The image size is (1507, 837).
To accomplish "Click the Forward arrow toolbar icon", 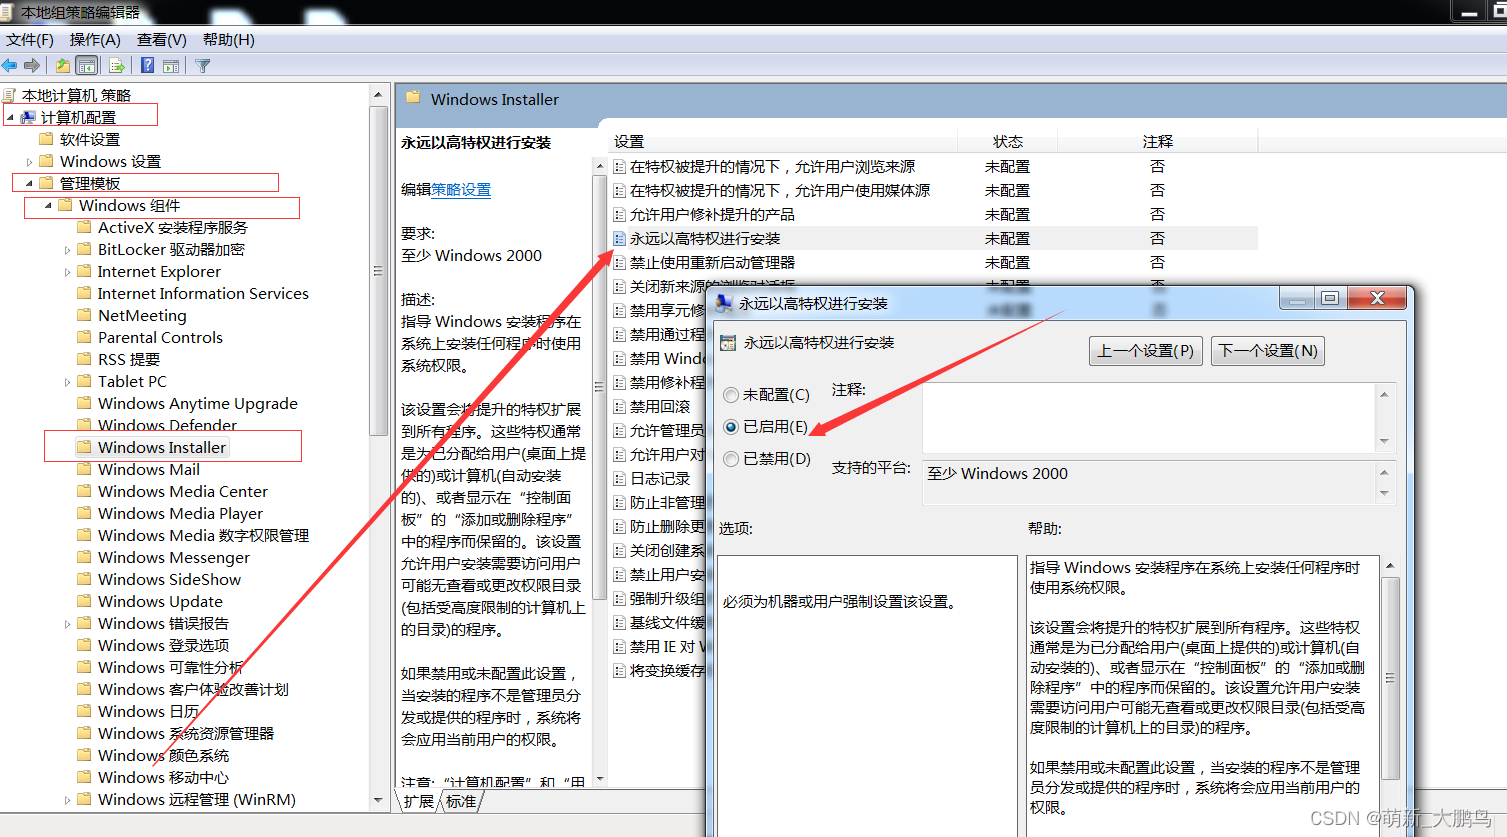I will coord(32,66).
